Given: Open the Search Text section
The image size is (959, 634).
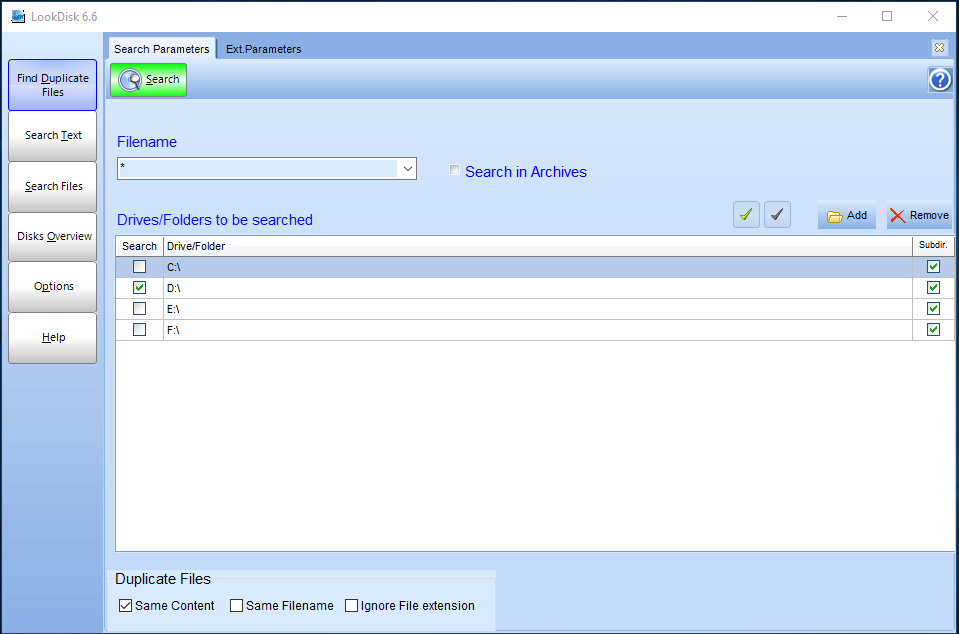Looking at the screenshot, I should coord(53,135).
